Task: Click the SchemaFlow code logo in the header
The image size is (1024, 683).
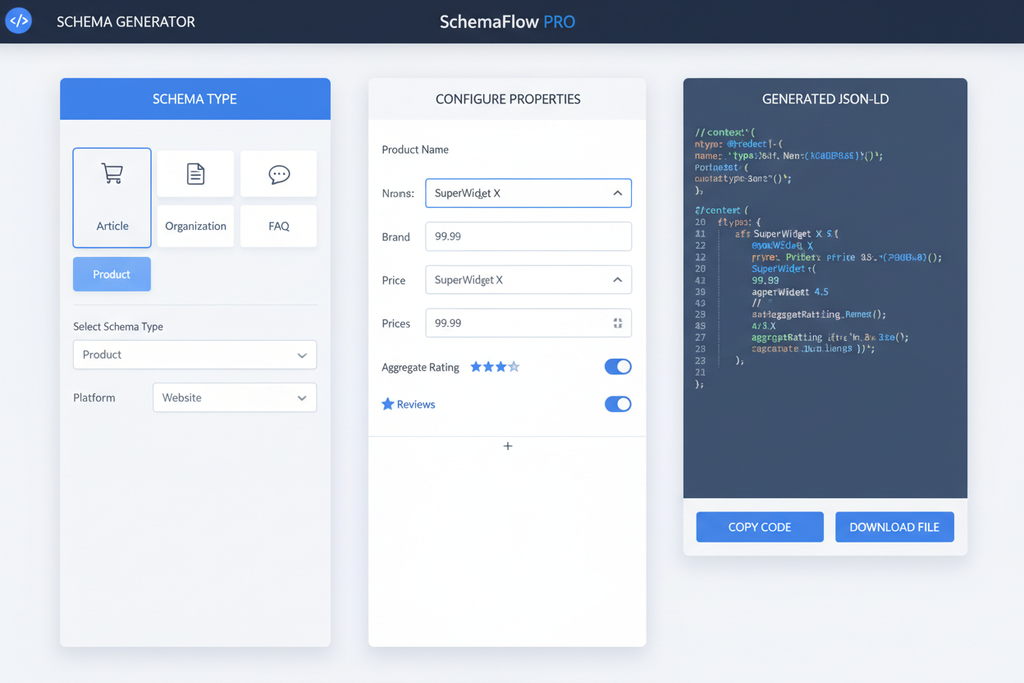Action: (18, 20)
